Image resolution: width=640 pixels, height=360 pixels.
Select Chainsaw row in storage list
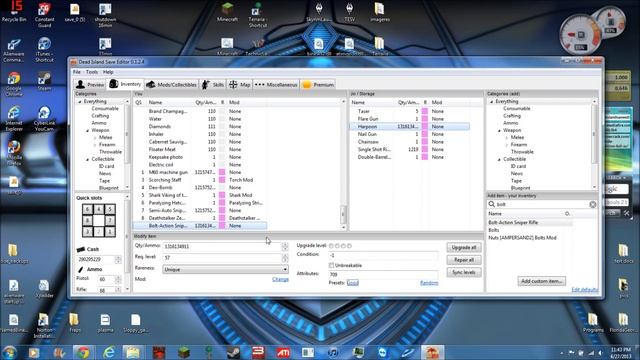tap(410, 142)
